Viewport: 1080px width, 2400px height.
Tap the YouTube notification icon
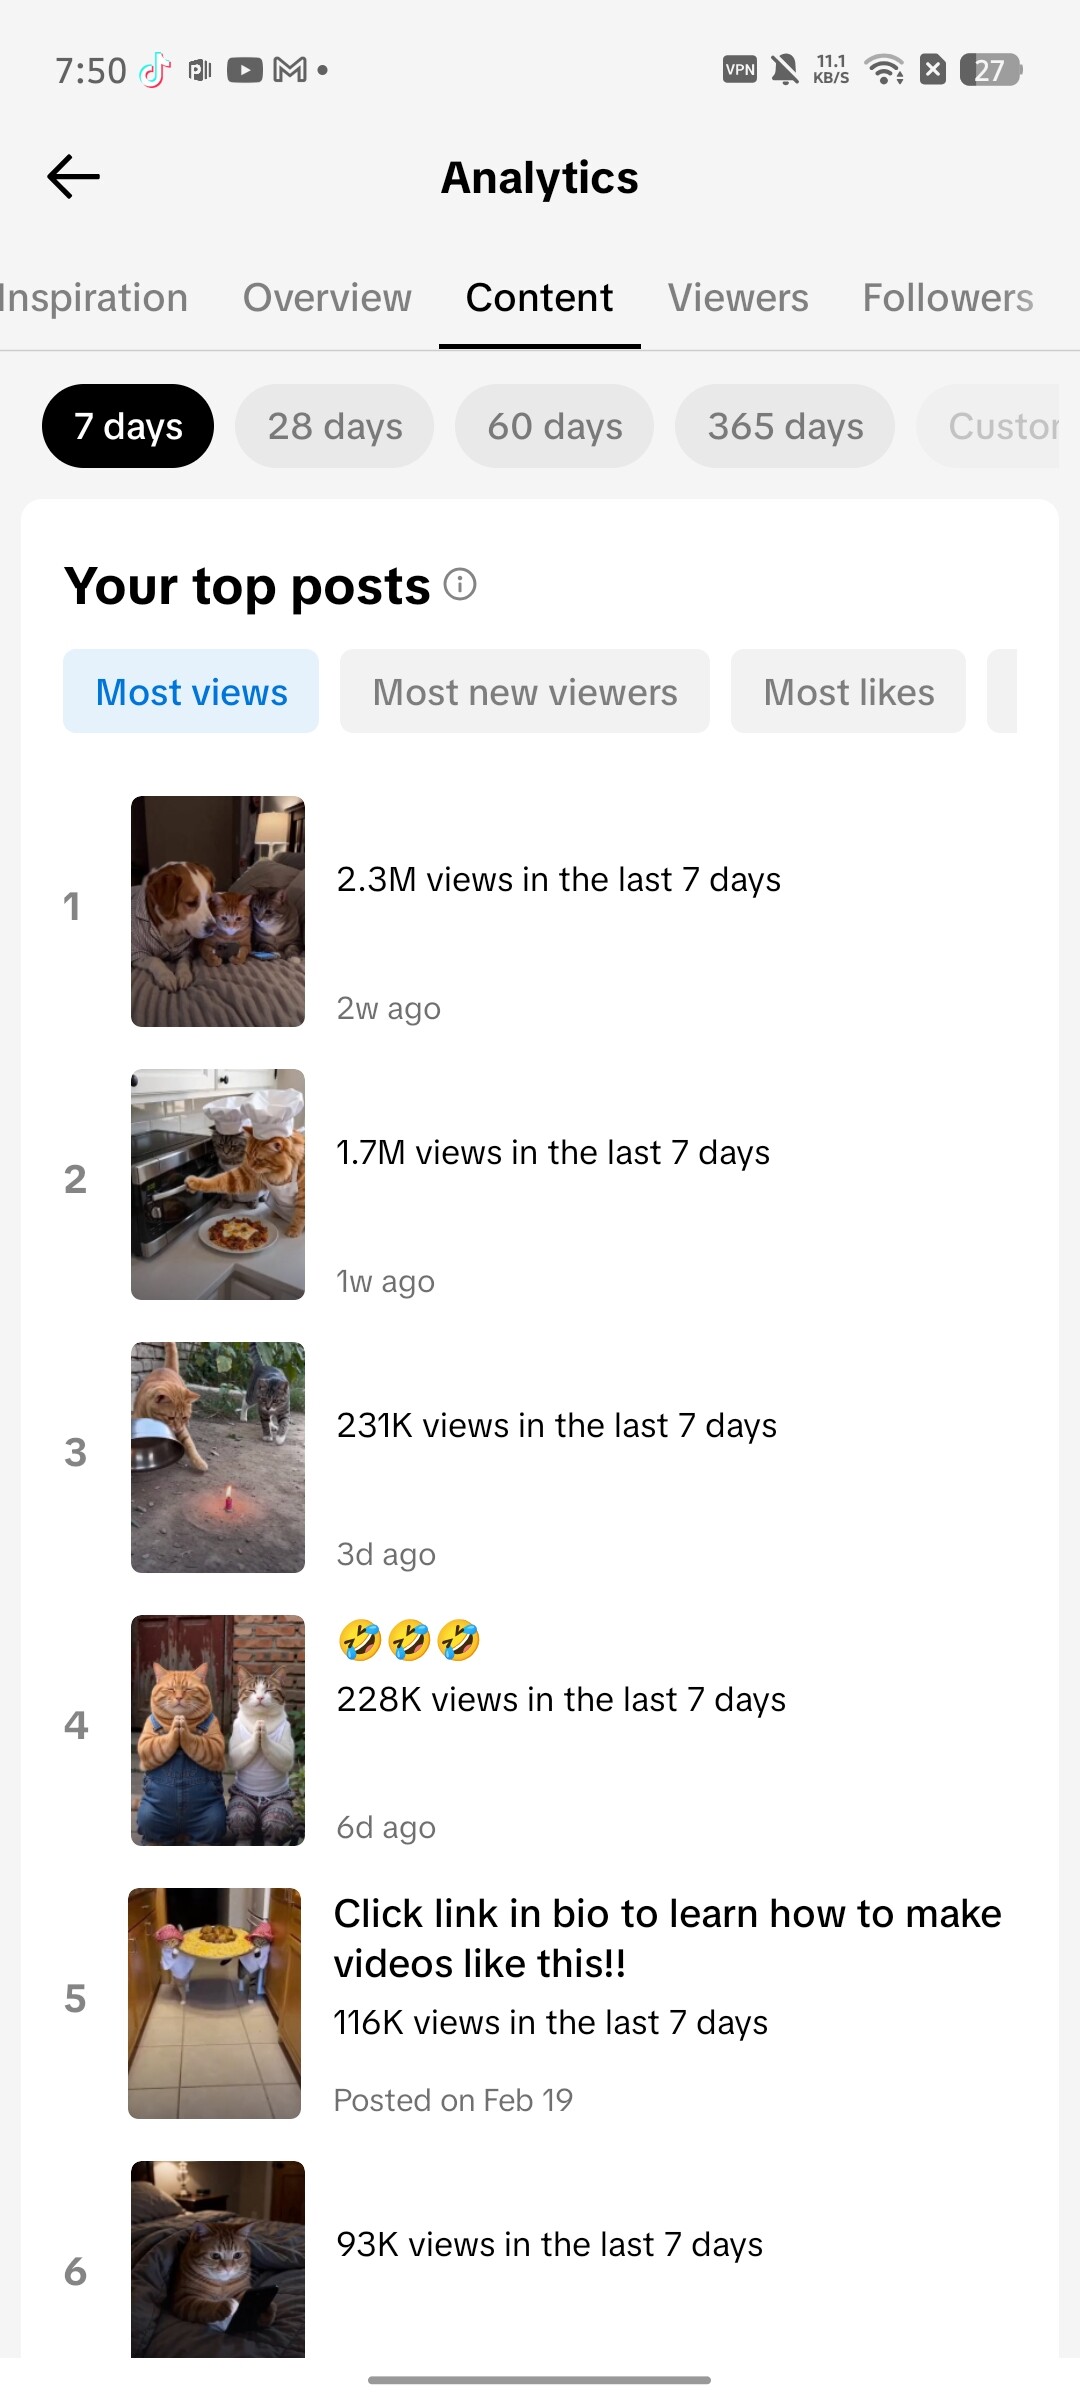[x=244, y=70]
